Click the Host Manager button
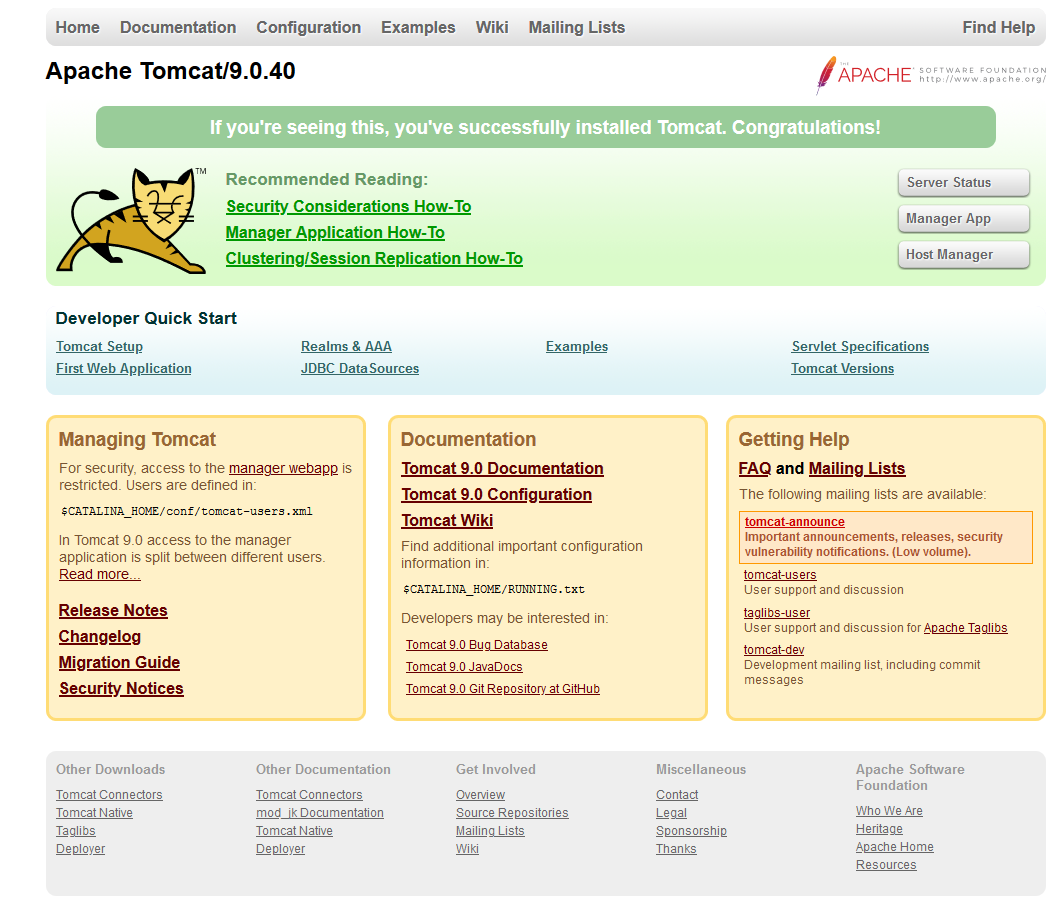This screenshot has height=908, width=1061. (964, 254)
